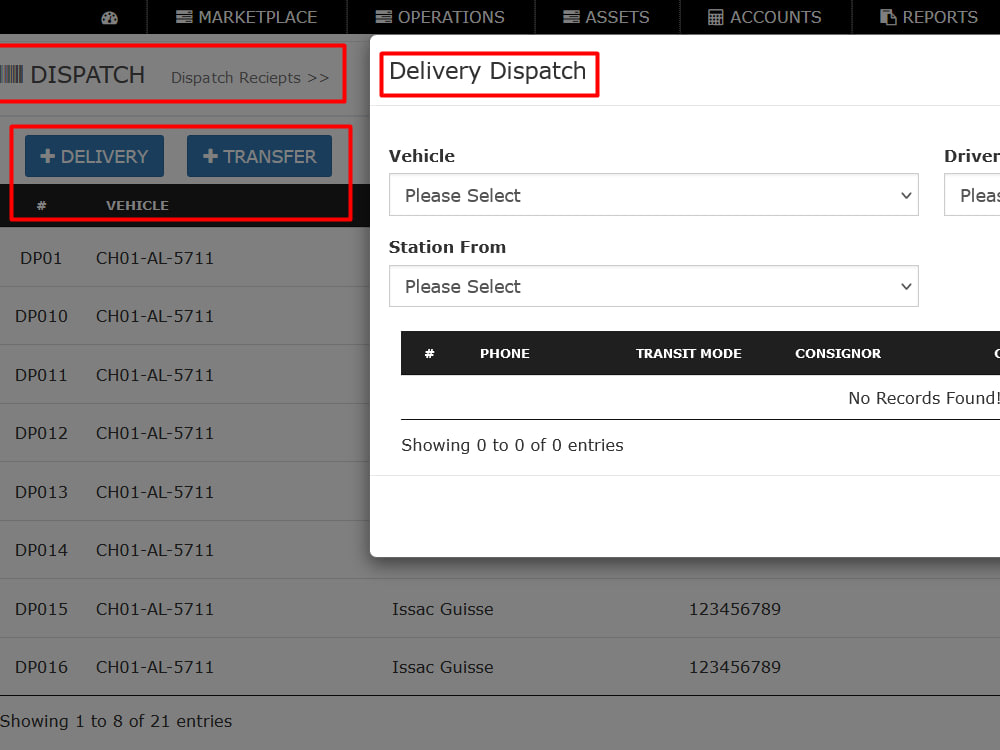
Task: Select the DP010 row cell
Action: tap(41, 316)
